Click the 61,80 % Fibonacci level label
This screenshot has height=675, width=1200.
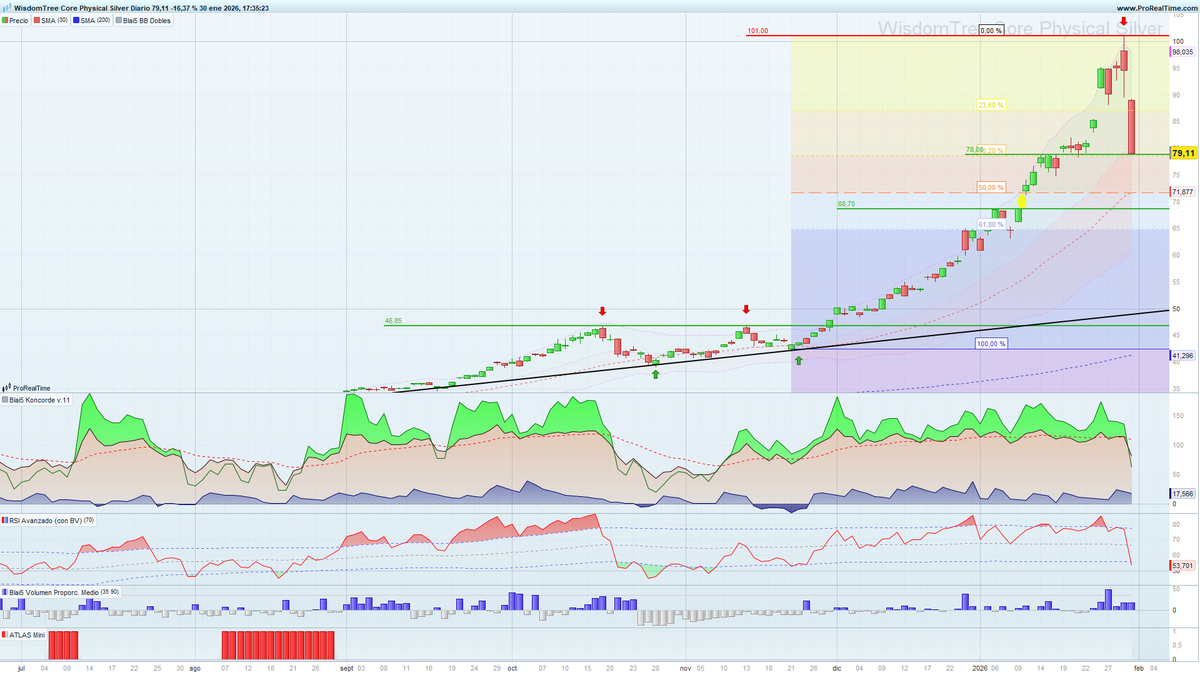pyautogui.click(x=990, y=224)
